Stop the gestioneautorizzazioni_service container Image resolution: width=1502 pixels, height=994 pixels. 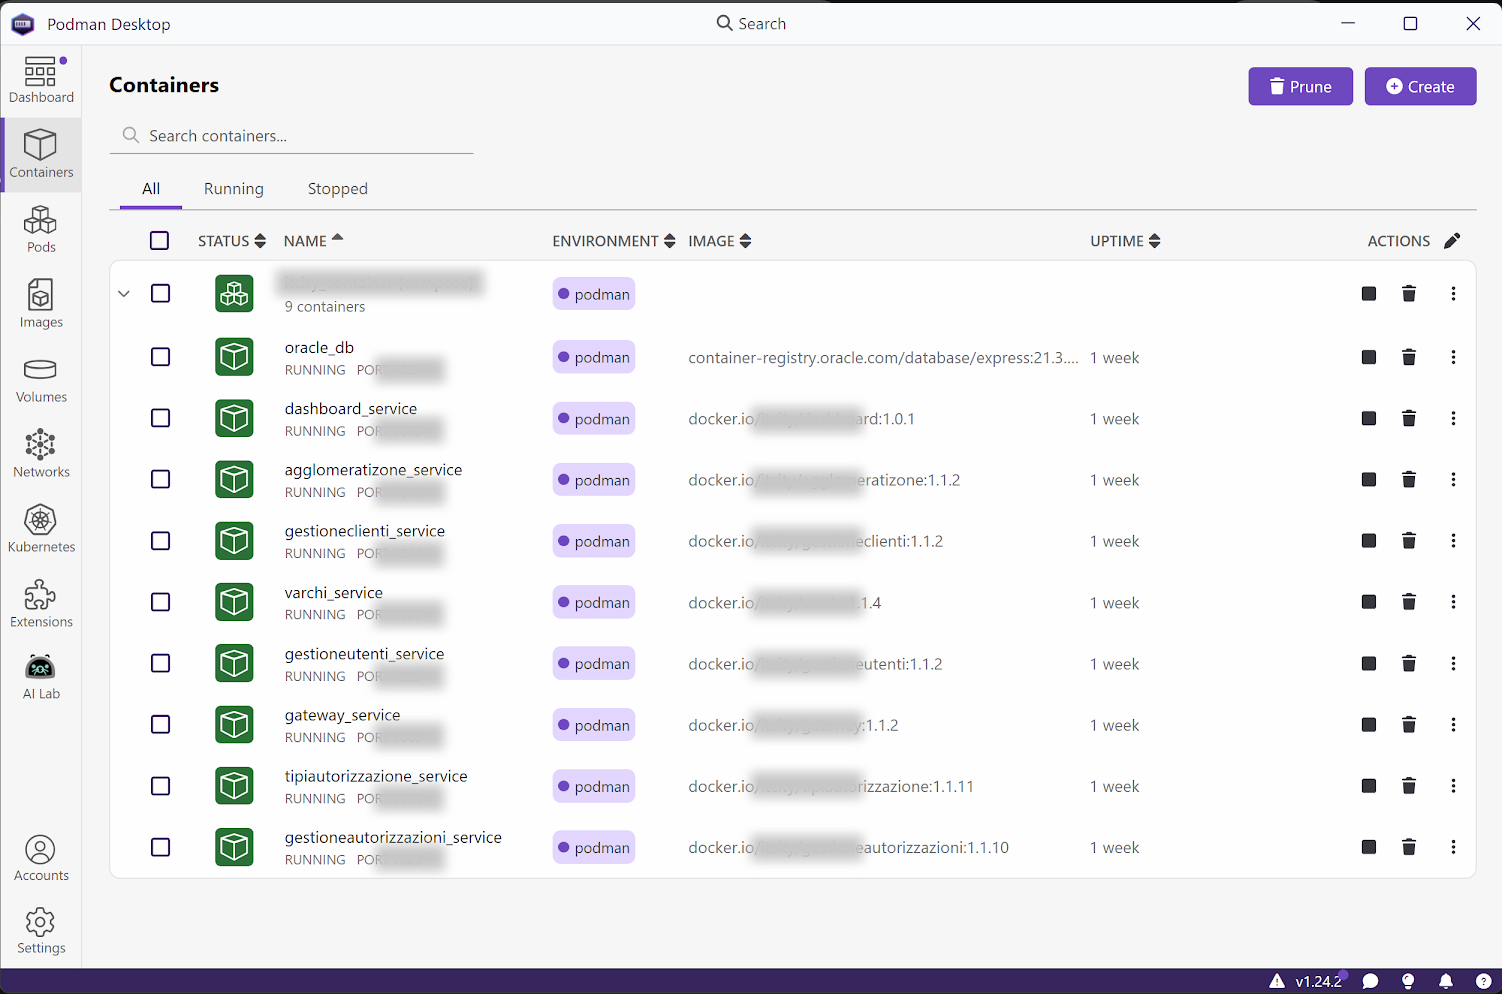coord(1369,847)
